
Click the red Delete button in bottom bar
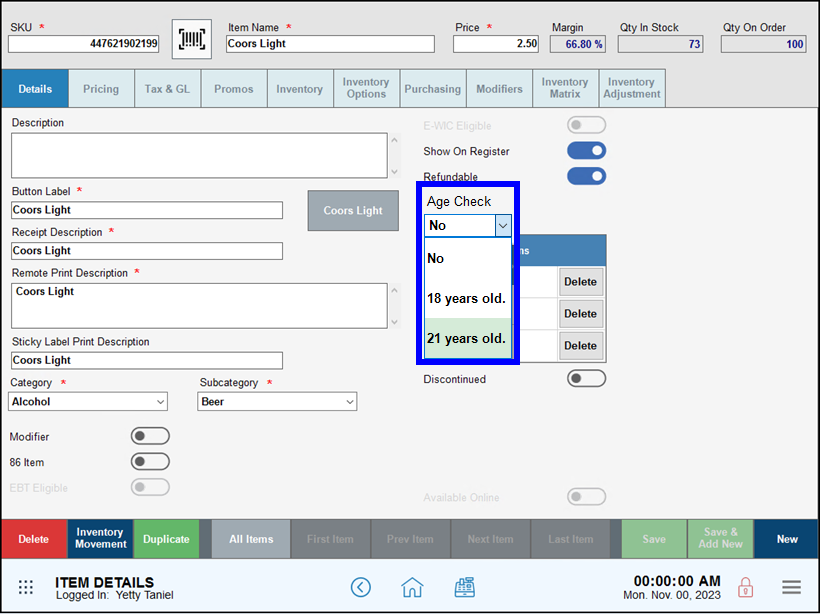point(34,539)
